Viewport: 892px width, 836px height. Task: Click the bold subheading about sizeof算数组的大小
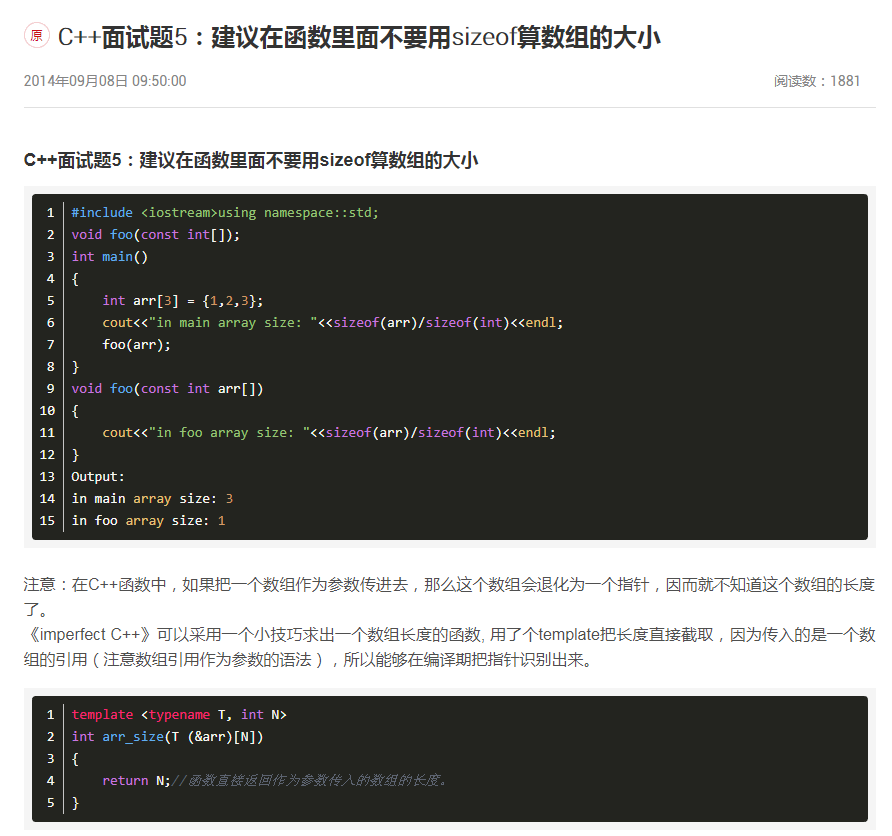[251, 160]
